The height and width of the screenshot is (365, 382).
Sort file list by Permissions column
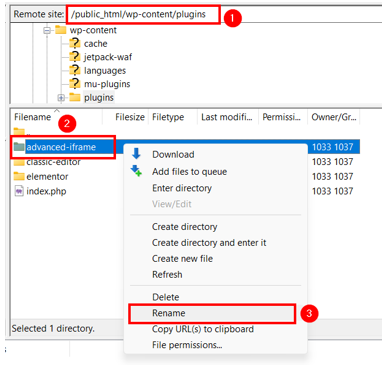click(283, 117)
